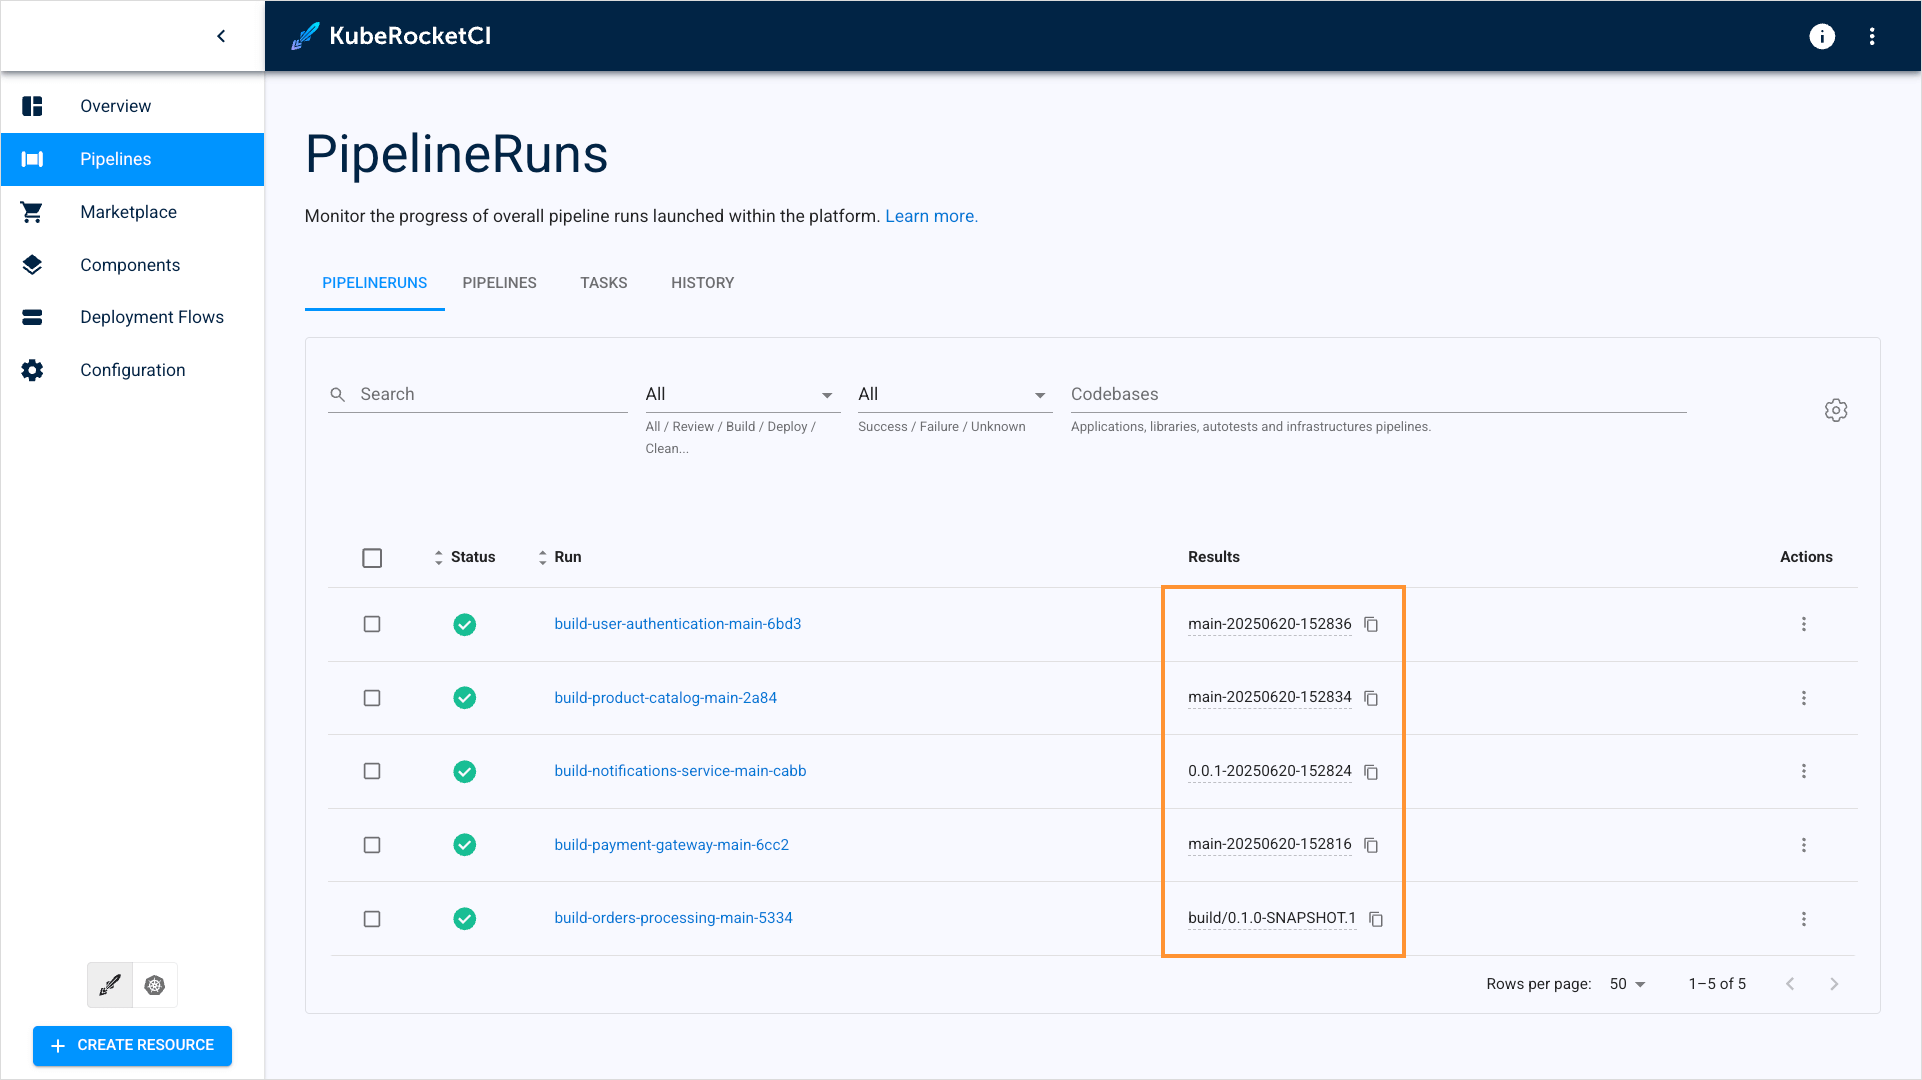Viewport: 1922px width, 1080px height.
Task: Check the build-orders-processing-main-5334 row
Action: (372, 918)
